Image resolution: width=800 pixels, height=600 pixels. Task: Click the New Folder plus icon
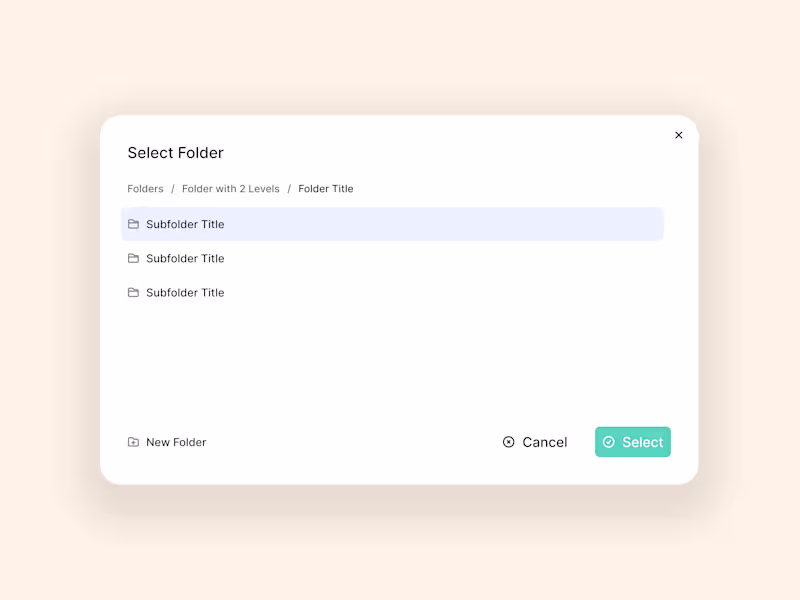tap(133, 442)
